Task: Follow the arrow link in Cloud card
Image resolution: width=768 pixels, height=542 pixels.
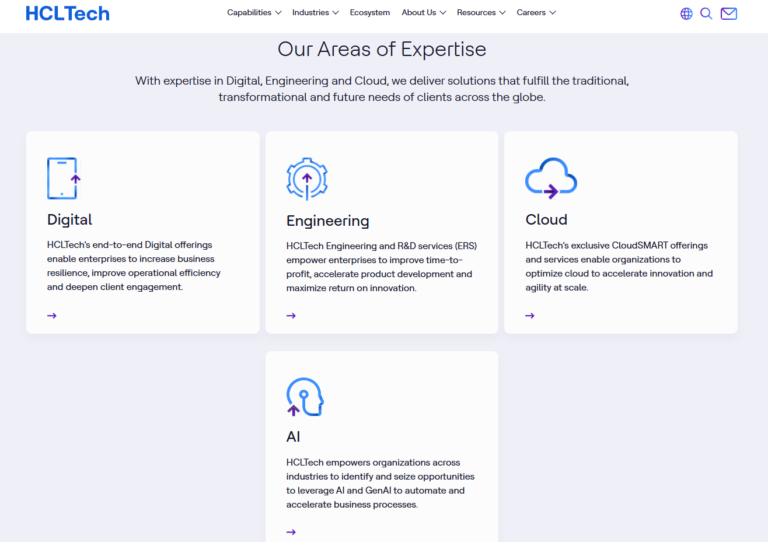Action: (x=530, y=316)
